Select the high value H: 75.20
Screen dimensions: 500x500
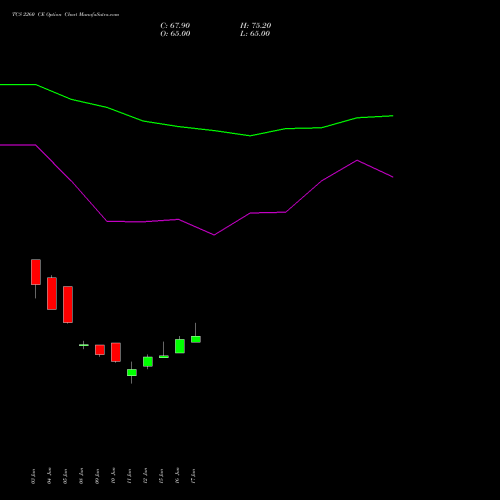(x=255, y=26)
